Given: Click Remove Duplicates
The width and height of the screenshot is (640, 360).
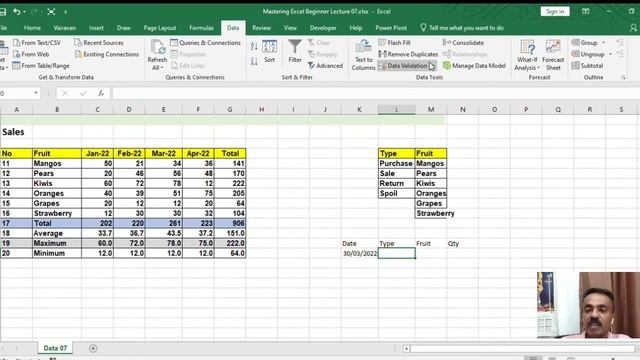Looking at the screenshot, I should 408,54.
